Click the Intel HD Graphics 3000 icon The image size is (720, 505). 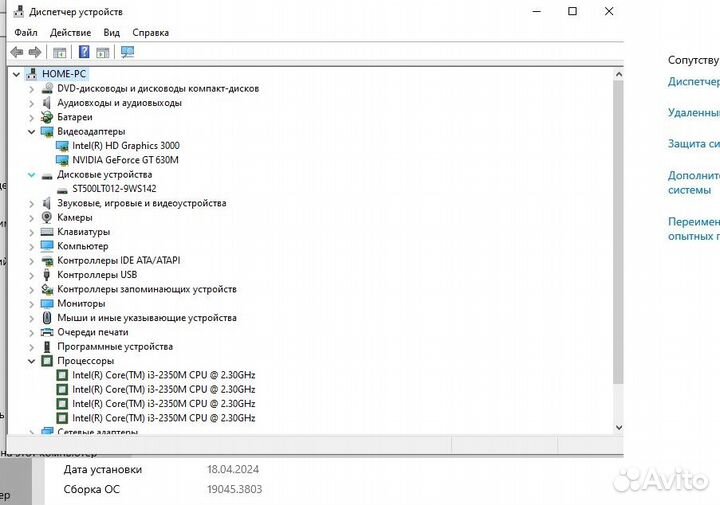pyautogui.click(x=62, y=146)
